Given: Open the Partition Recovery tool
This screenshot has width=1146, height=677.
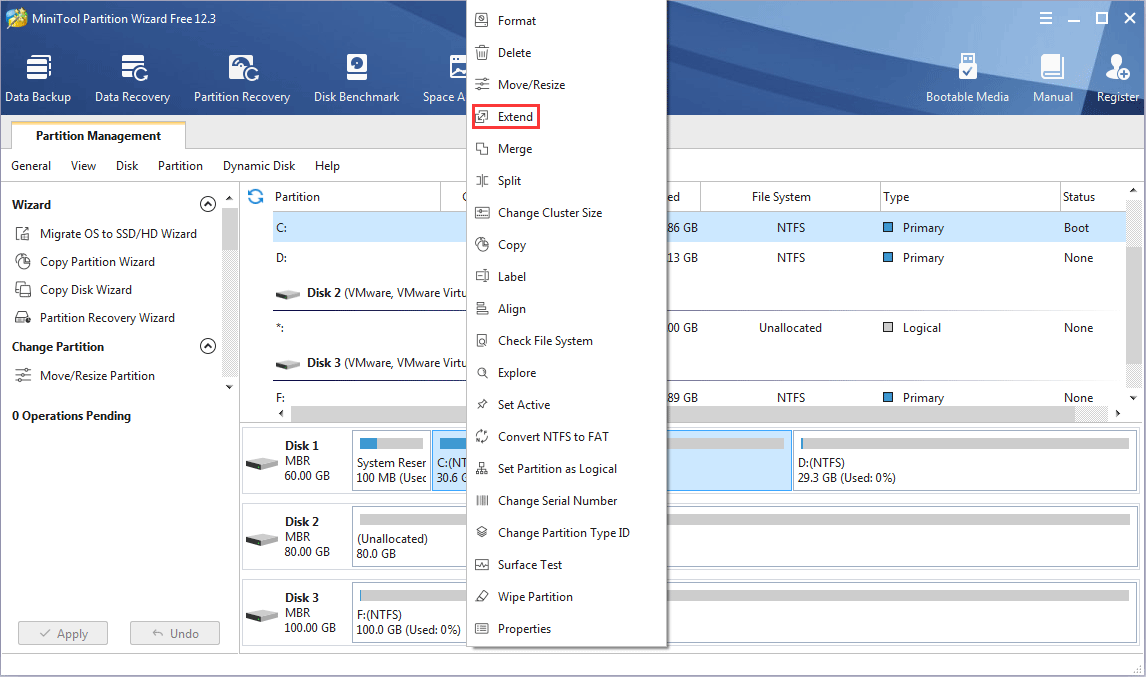Looking at the screenshot, I should 242,78.
